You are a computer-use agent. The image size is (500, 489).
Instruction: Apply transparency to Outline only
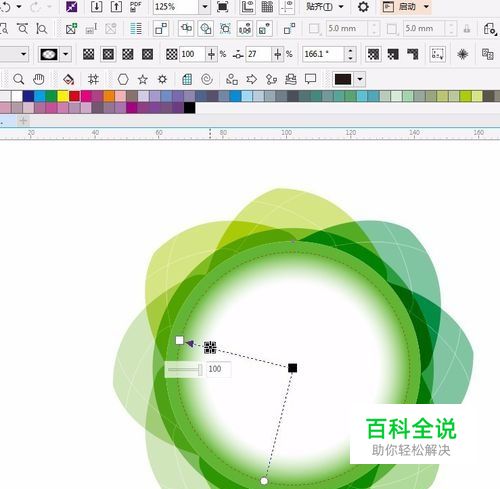click(413, 54)
